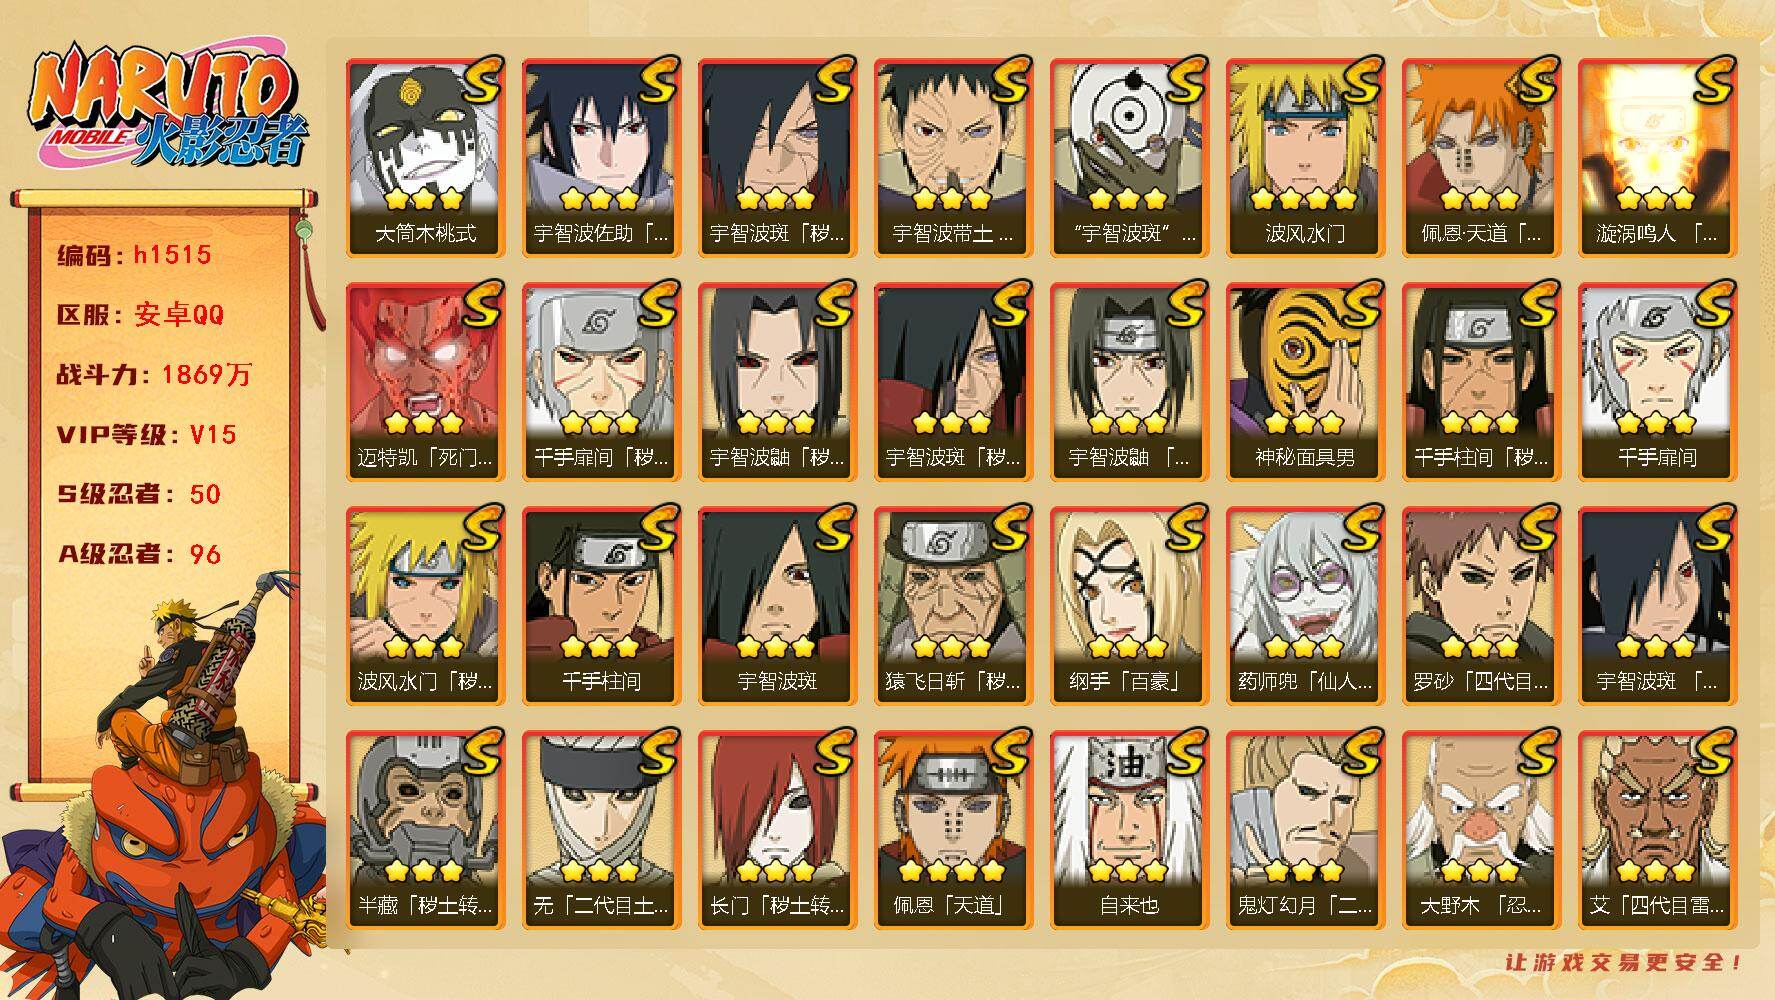Open the 波风水门 character card in the top row
1775x1000 pixels.
(1305, 157)
